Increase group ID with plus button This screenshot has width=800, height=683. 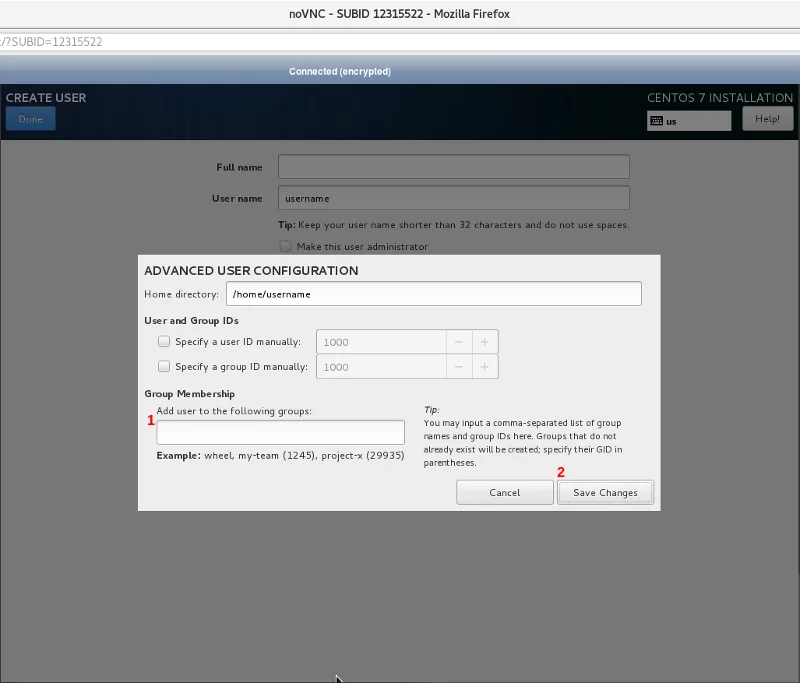(485, 367)
